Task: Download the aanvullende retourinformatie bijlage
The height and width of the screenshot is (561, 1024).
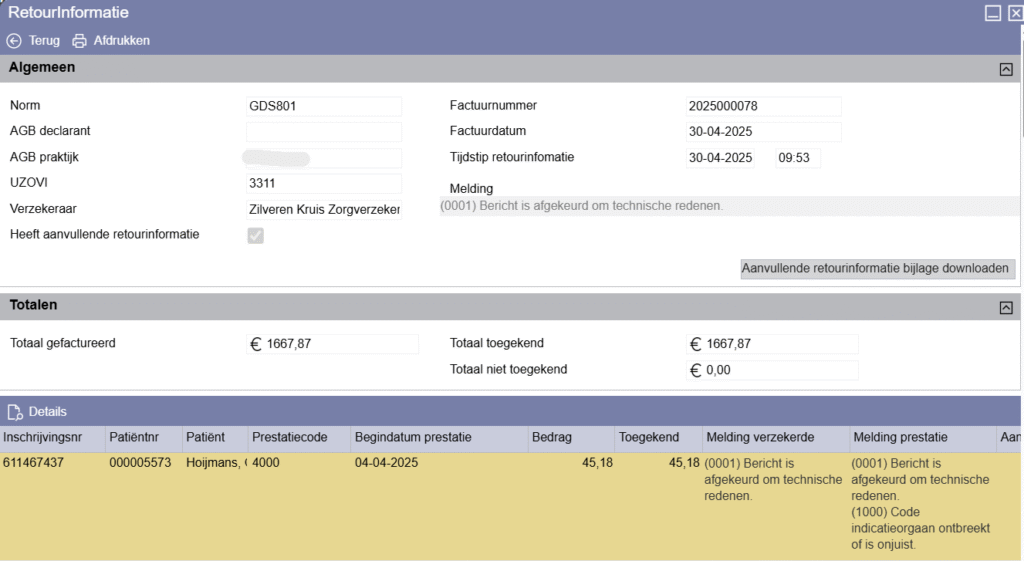Action: [877, 269]
